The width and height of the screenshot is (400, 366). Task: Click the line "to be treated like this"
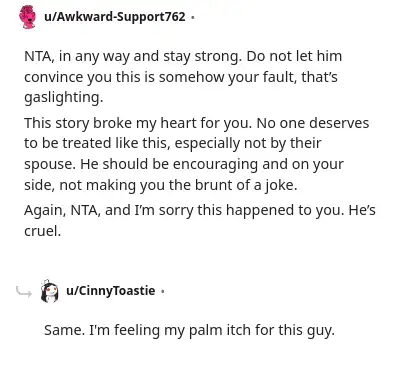point(173,143)
